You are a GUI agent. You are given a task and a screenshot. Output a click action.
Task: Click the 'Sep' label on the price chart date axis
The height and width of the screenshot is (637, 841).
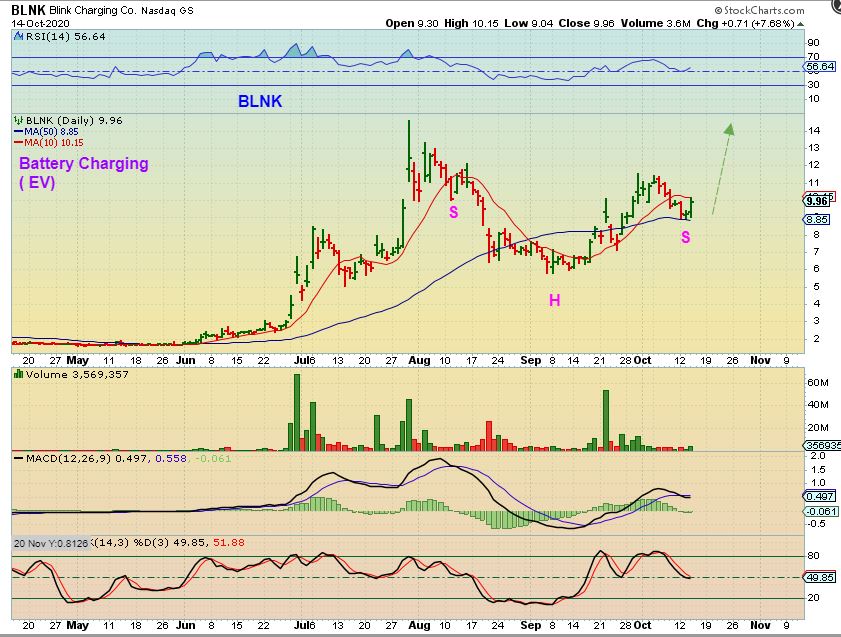[x=530, y=360]
